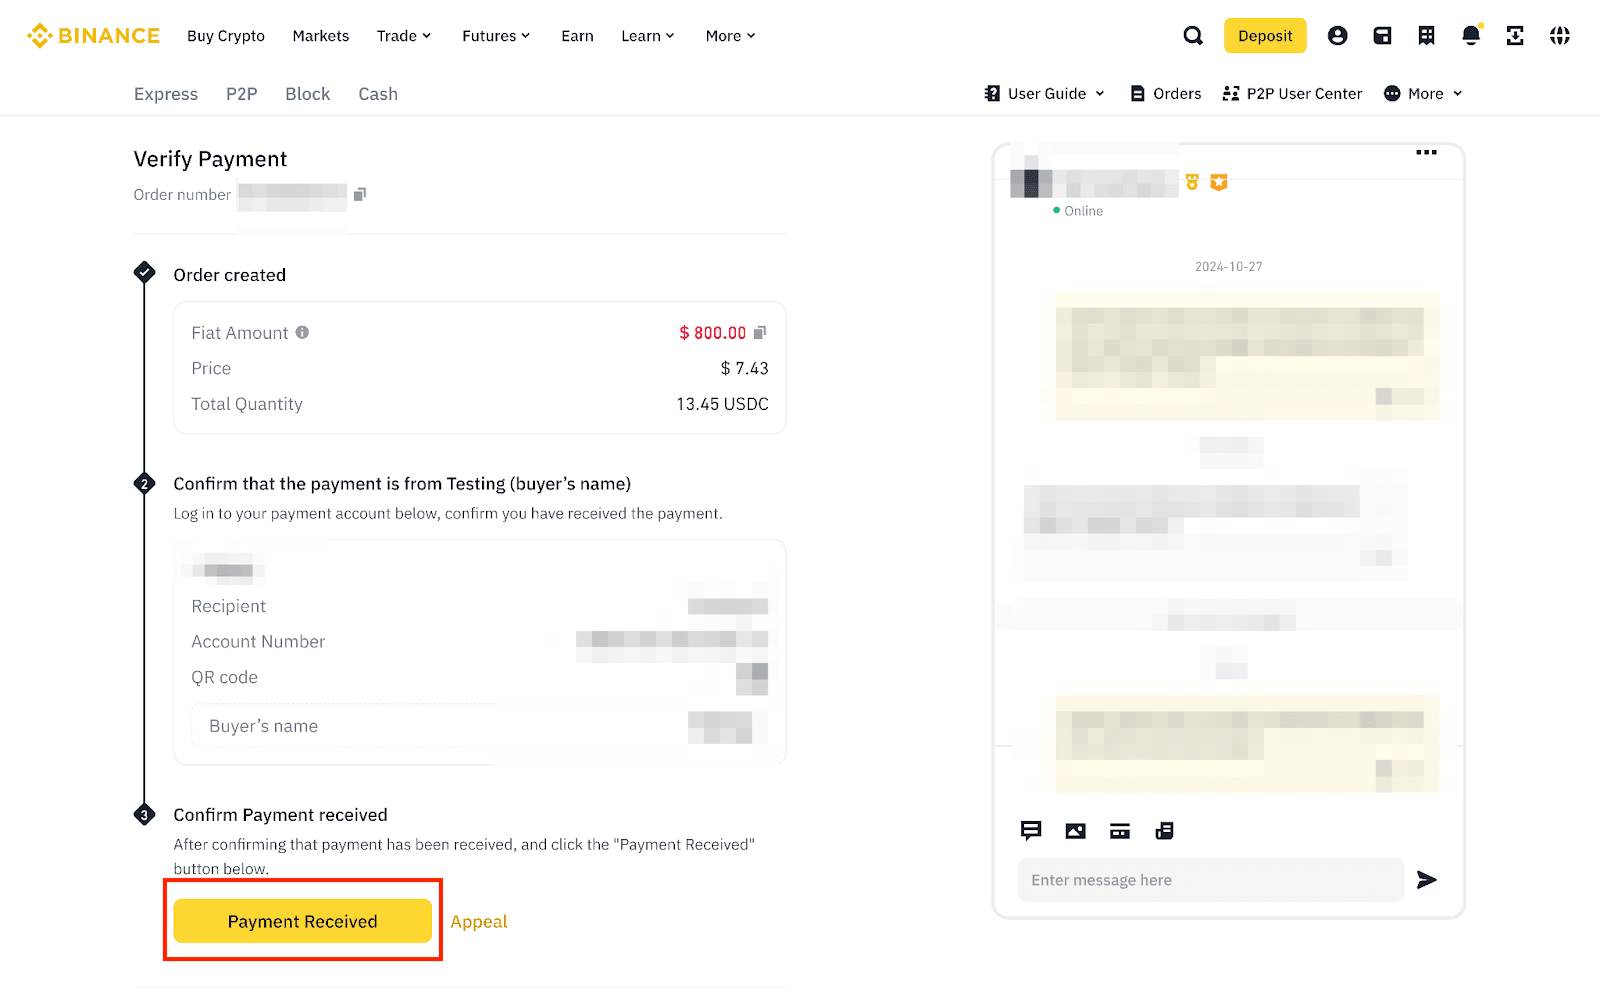1600x988 pixels.
Task: Open the blurred QR code thumbnail
Action: (752, 678)
